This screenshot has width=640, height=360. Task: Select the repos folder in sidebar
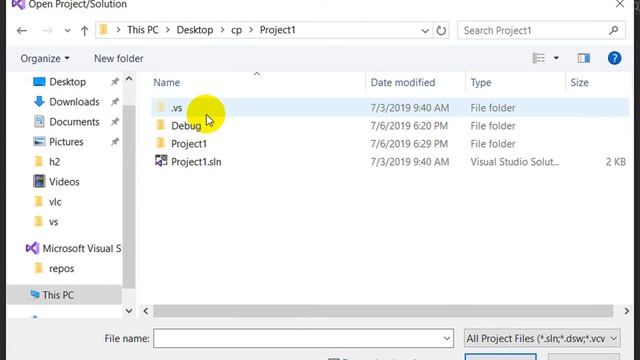coord(61,269)
